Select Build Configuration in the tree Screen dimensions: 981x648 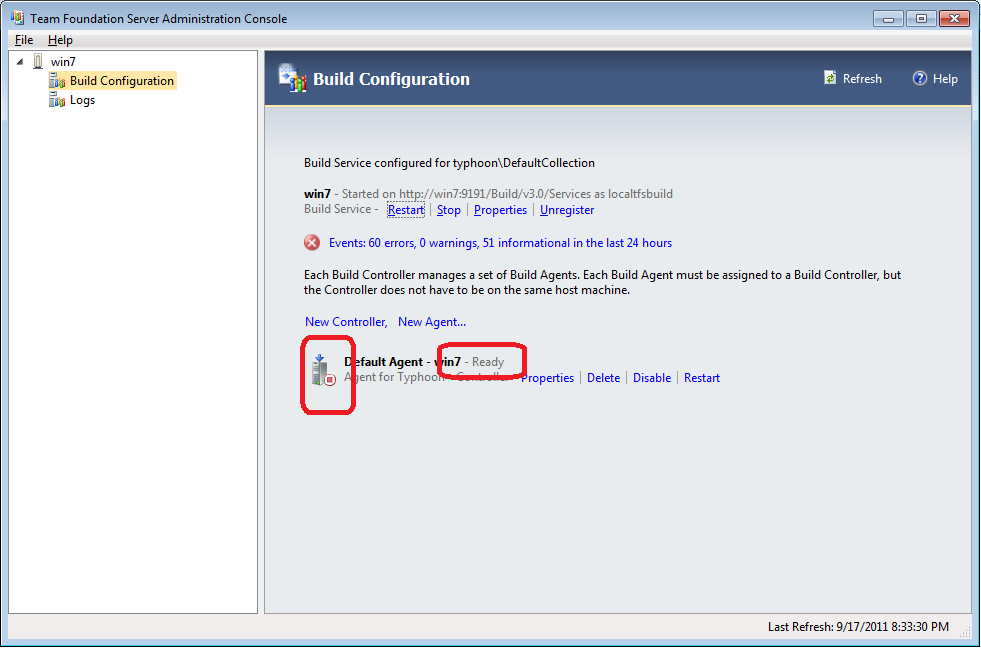pyautogui.click(x=121, y=81)
